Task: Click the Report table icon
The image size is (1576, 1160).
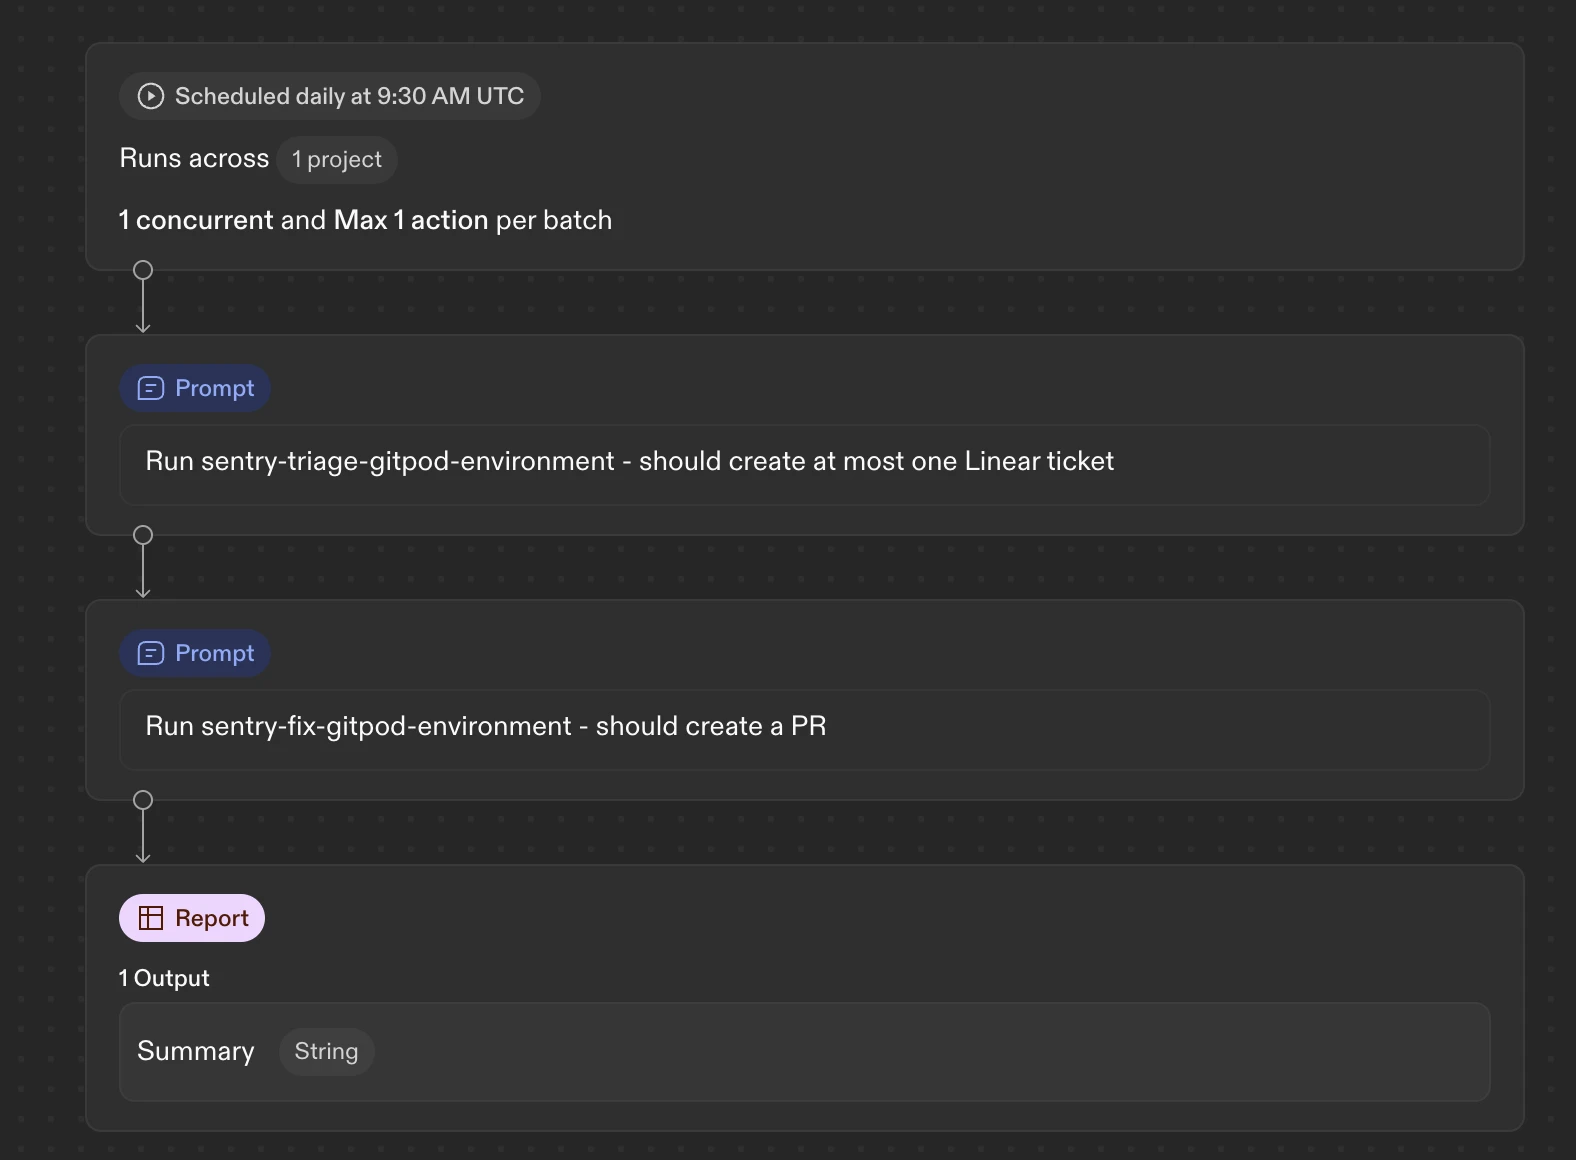Action: [x=151, y=918]
